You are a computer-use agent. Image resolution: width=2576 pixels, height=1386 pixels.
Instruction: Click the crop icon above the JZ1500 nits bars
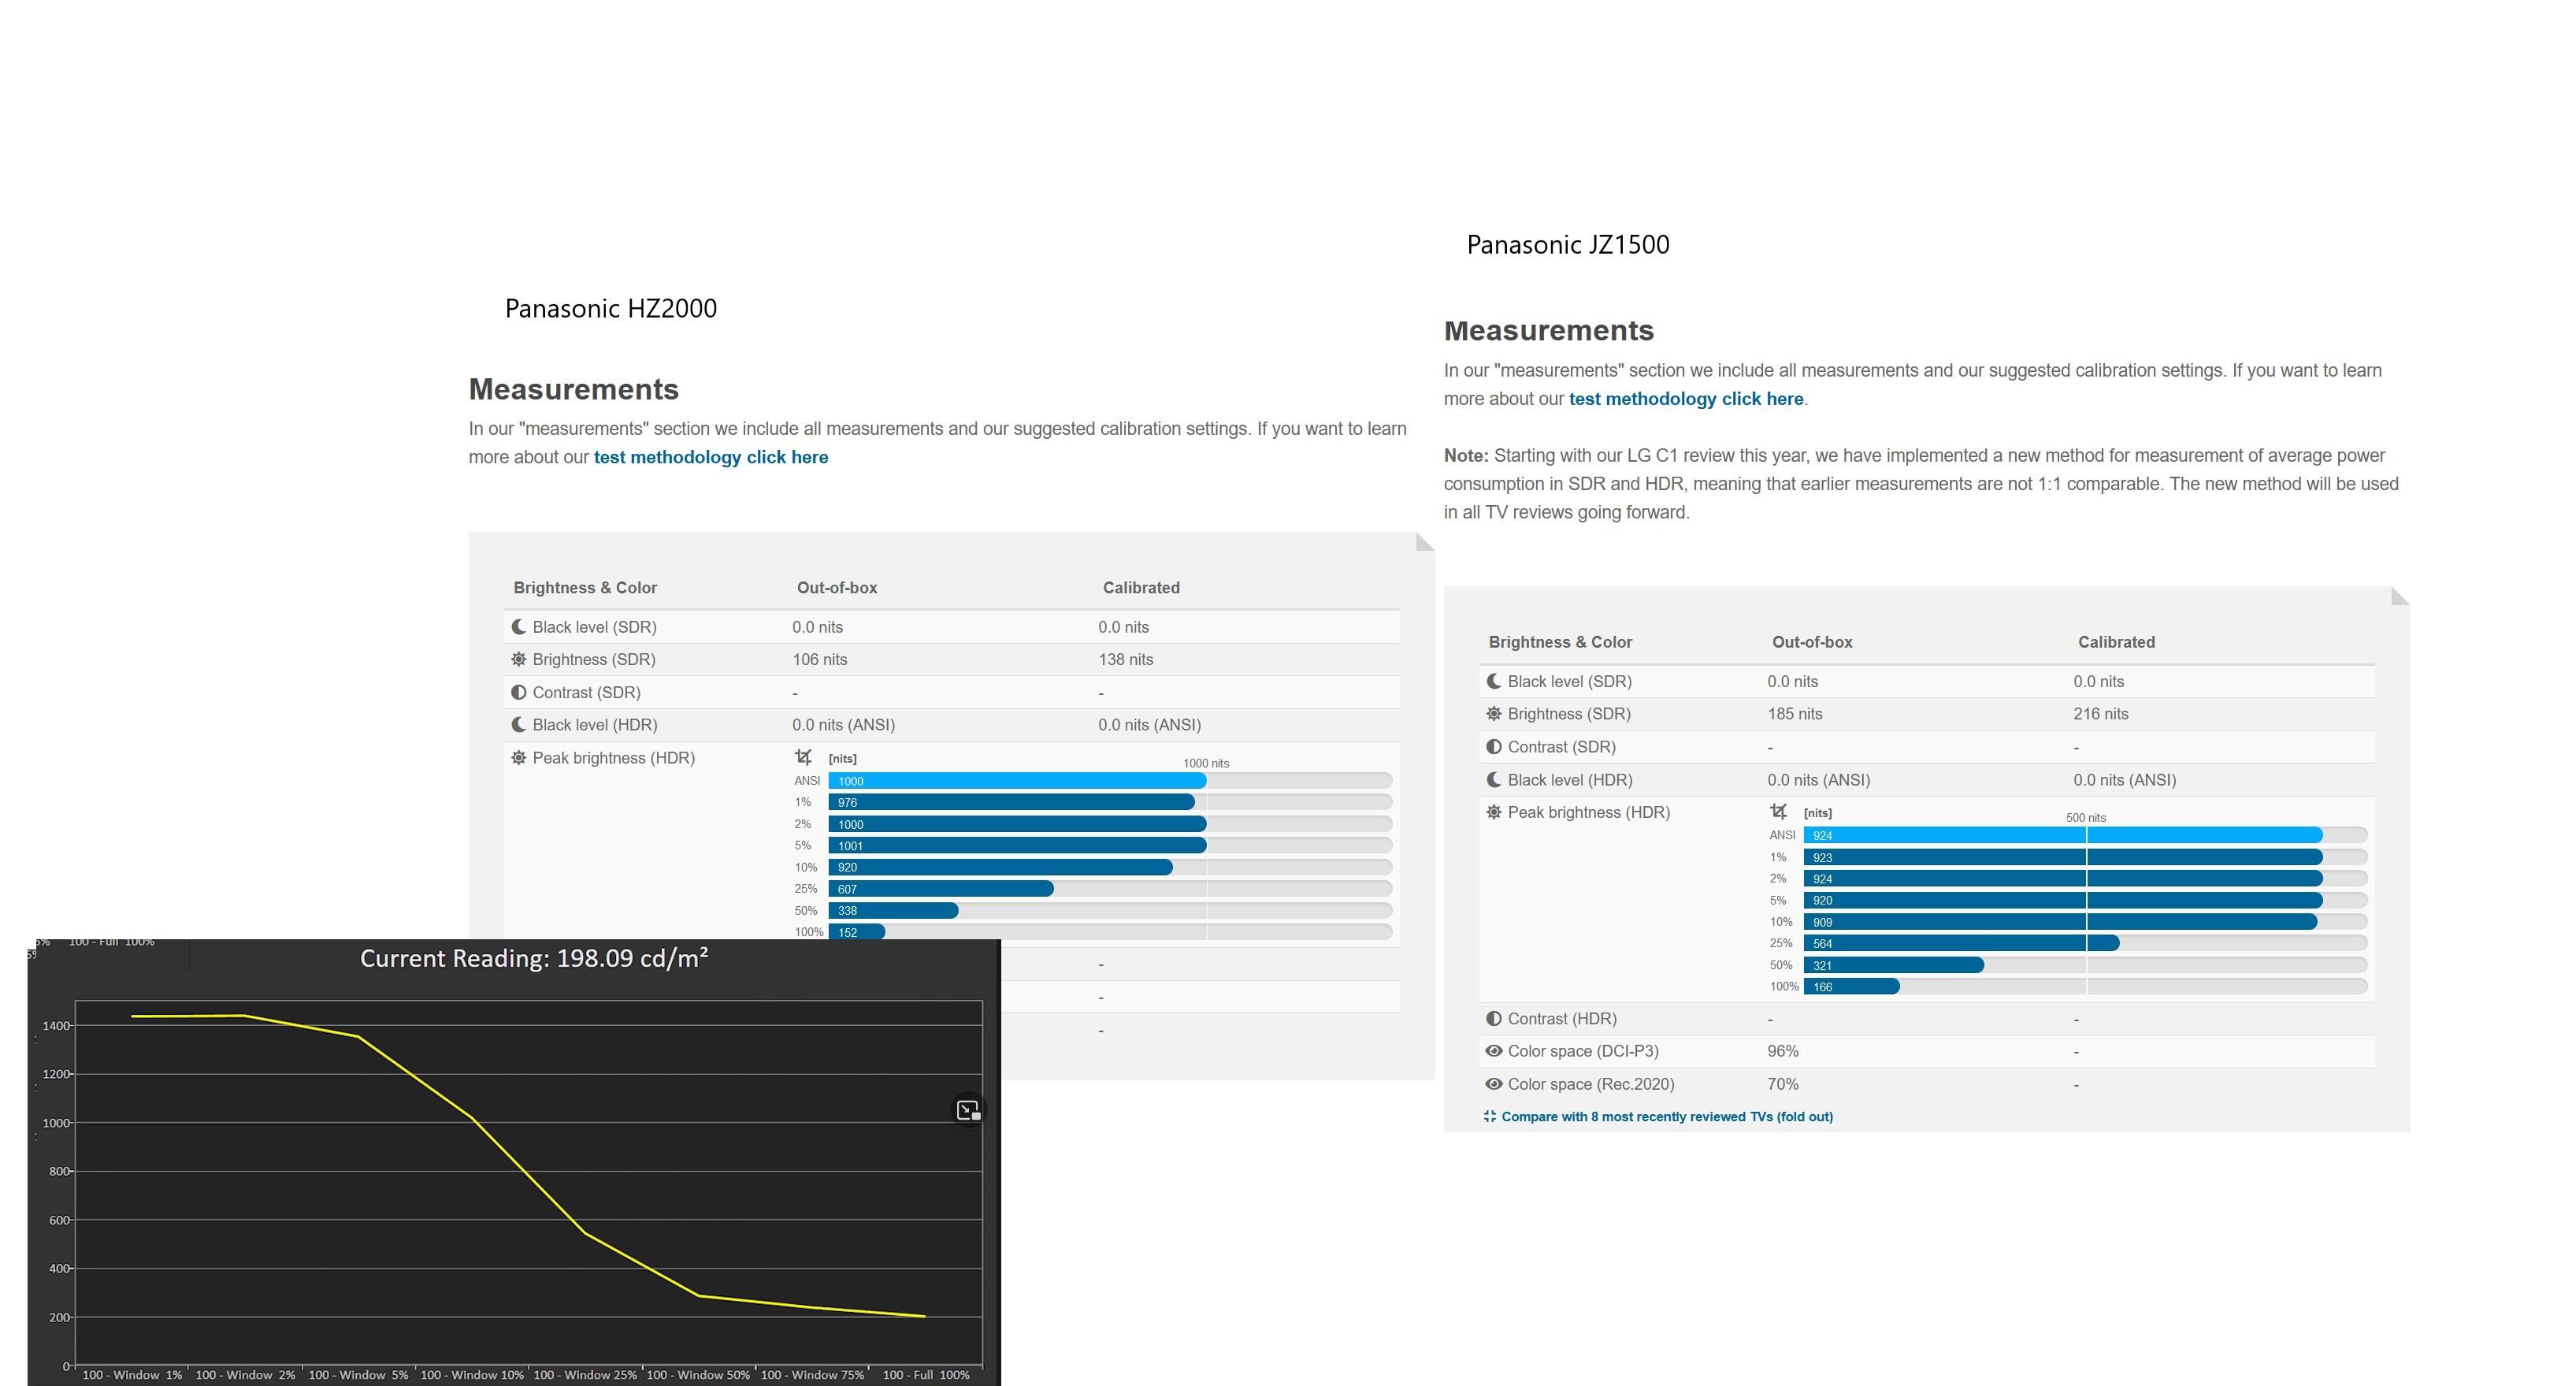[x=1778, y=811]
